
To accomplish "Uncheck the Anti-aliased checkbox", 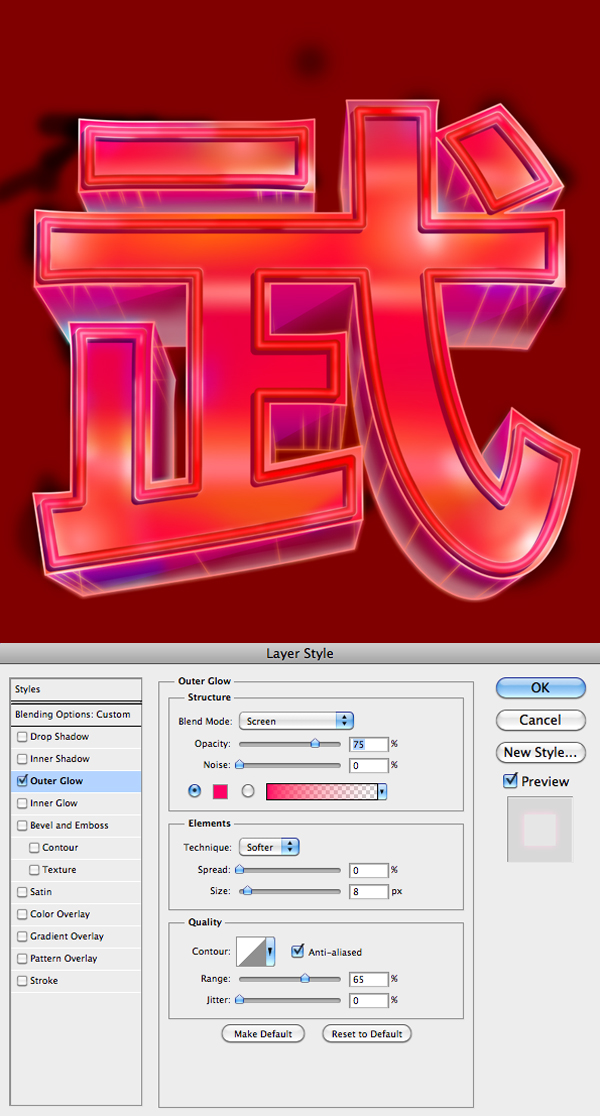I will [x=298, y=951].
